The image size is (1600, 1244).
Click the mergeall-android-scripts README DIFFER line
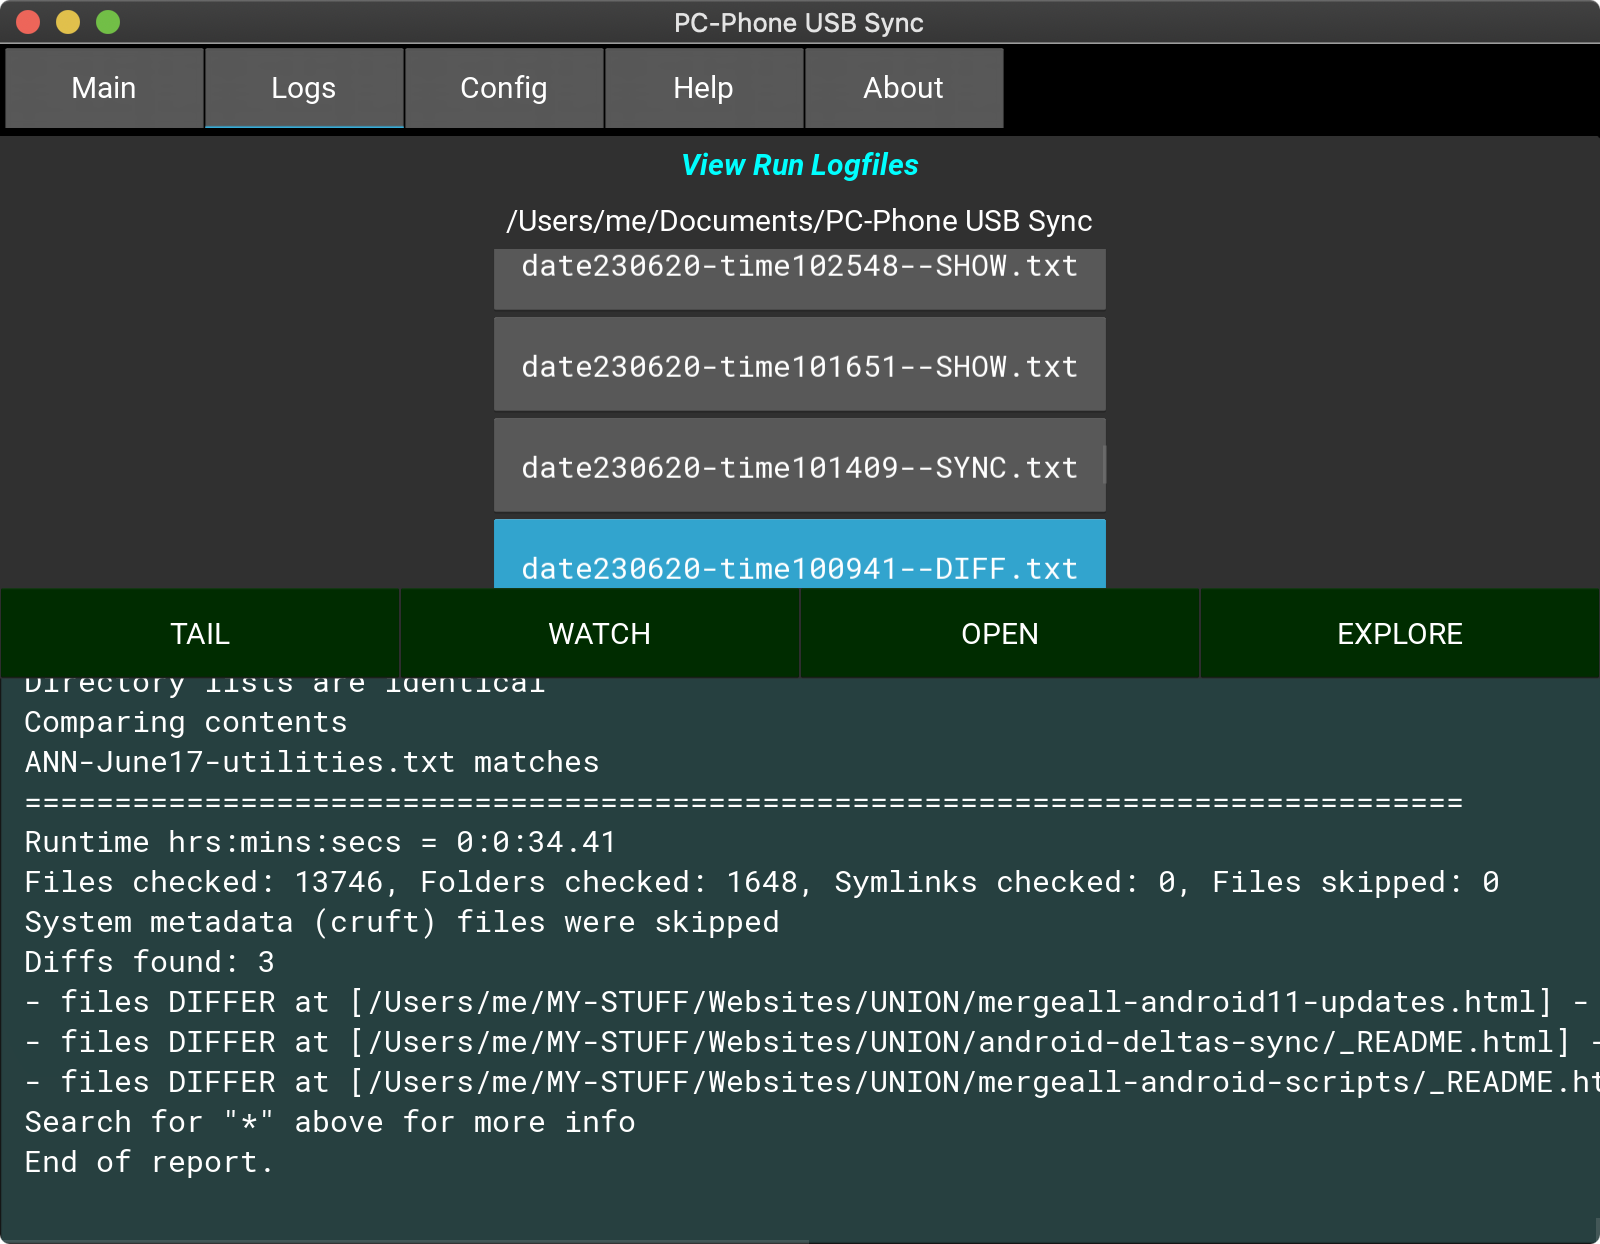tap(812, 1082)
